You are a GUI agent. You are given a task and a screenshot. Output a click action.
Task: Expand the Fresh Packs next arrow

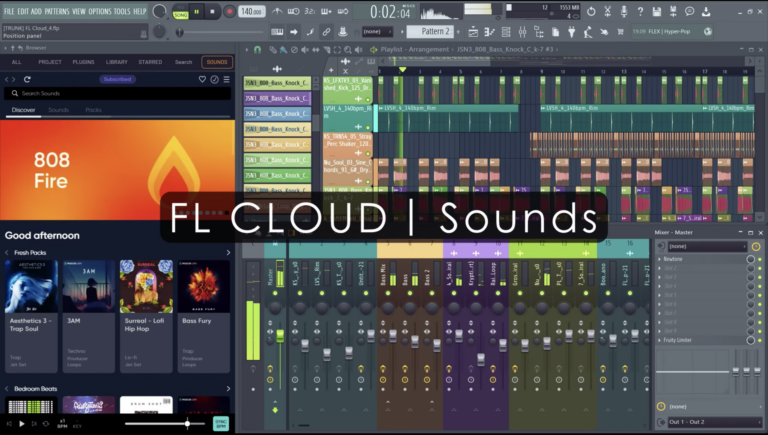[x=228, y=252]
